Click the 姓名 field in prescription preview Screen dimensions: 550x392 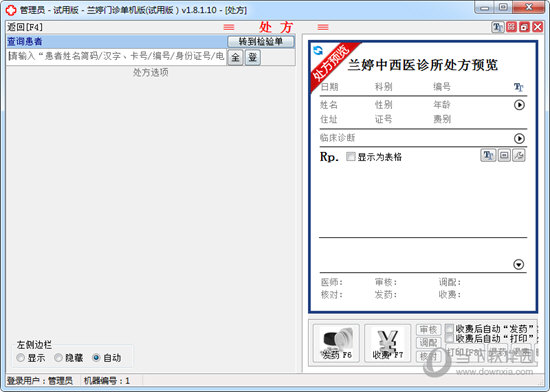tap(329, 104)
